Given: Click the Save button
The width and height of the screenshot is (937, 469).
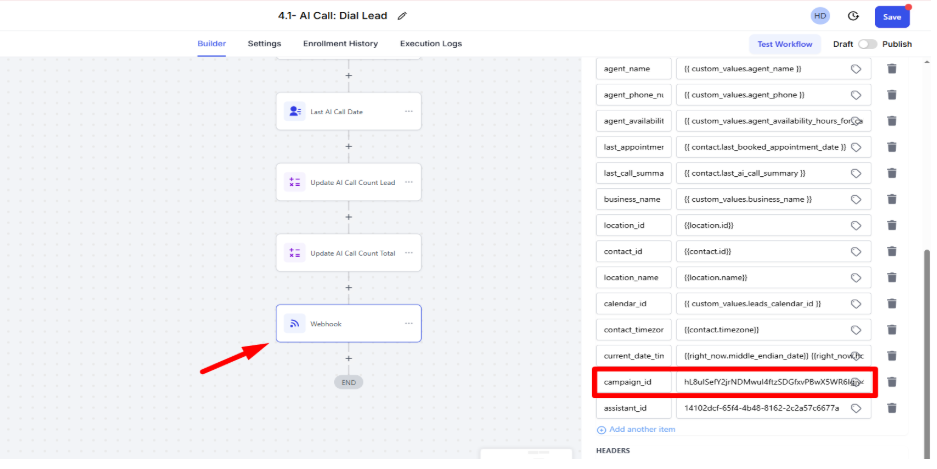Looking at the screenshot, I should point(892,17).
